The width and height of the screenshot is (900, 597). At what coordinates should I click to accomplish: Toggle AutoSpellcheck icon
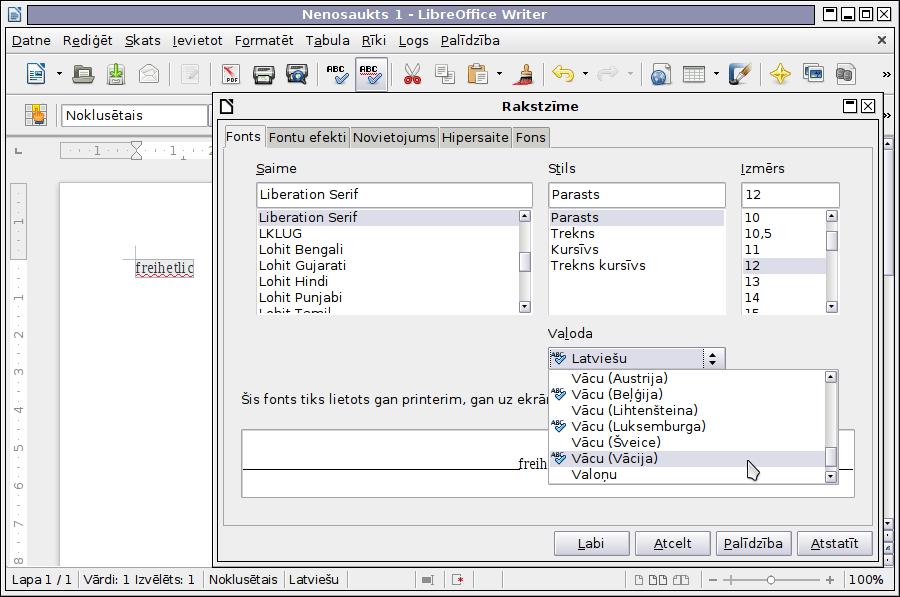click(371, 74)
